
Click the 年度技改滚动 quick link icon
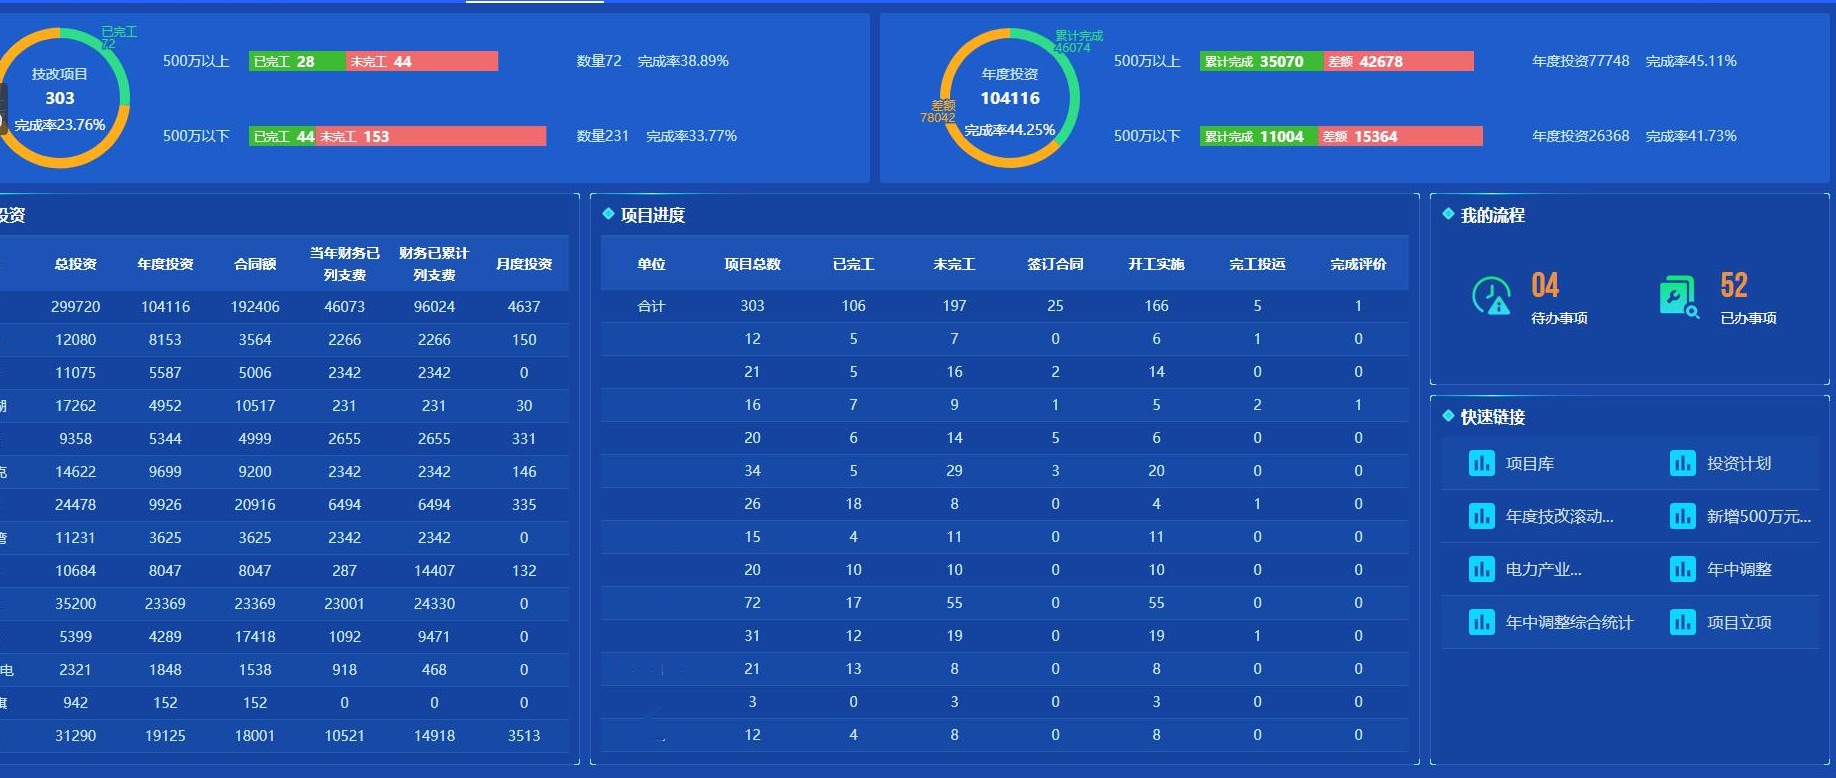1481,517
